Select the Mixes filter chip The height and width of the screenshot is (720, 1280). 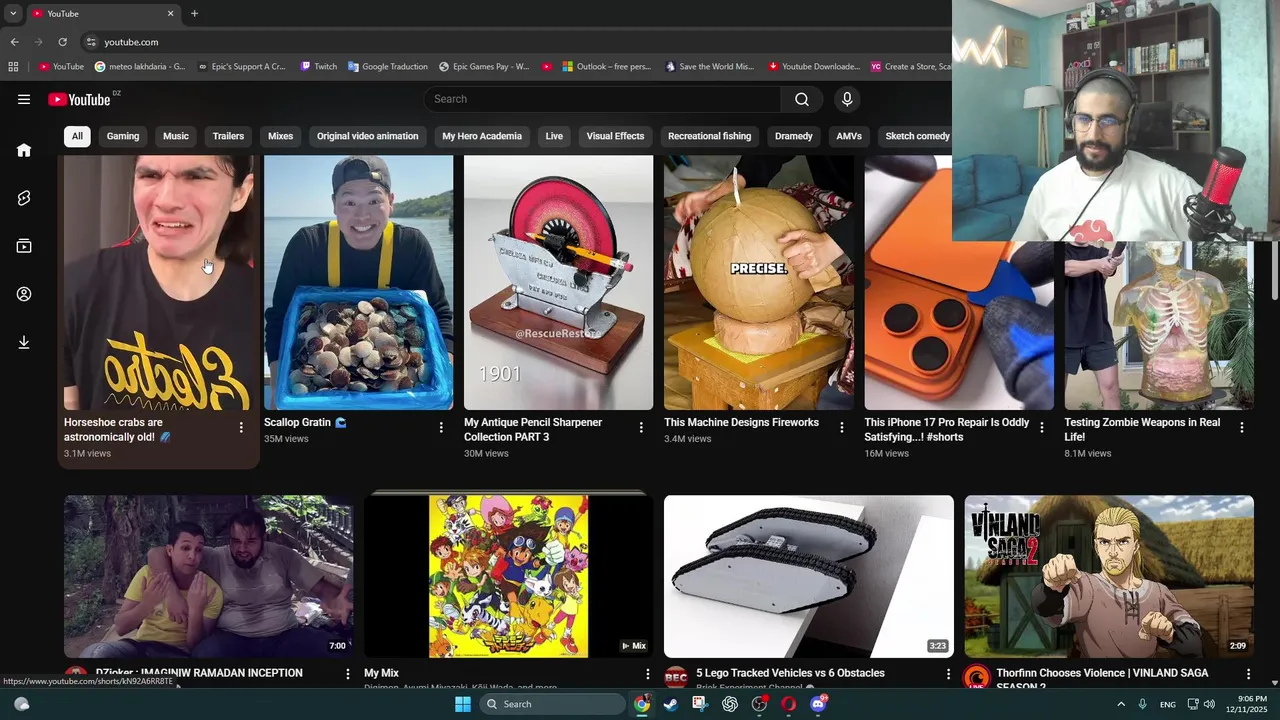click(x=281, y=136)
